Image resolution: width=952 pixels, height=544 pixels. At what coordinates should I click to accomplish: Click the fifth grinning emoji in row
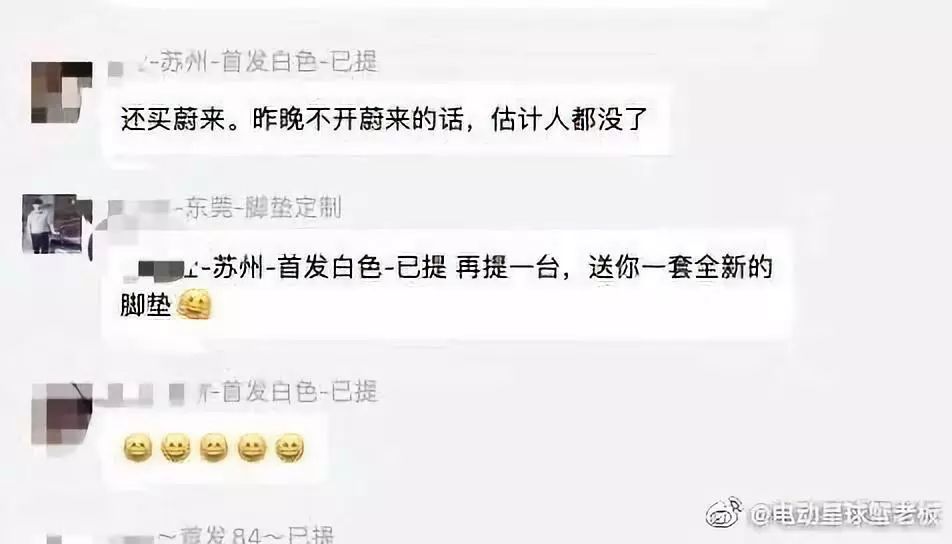pyautogui.click(x=290, y=449)
